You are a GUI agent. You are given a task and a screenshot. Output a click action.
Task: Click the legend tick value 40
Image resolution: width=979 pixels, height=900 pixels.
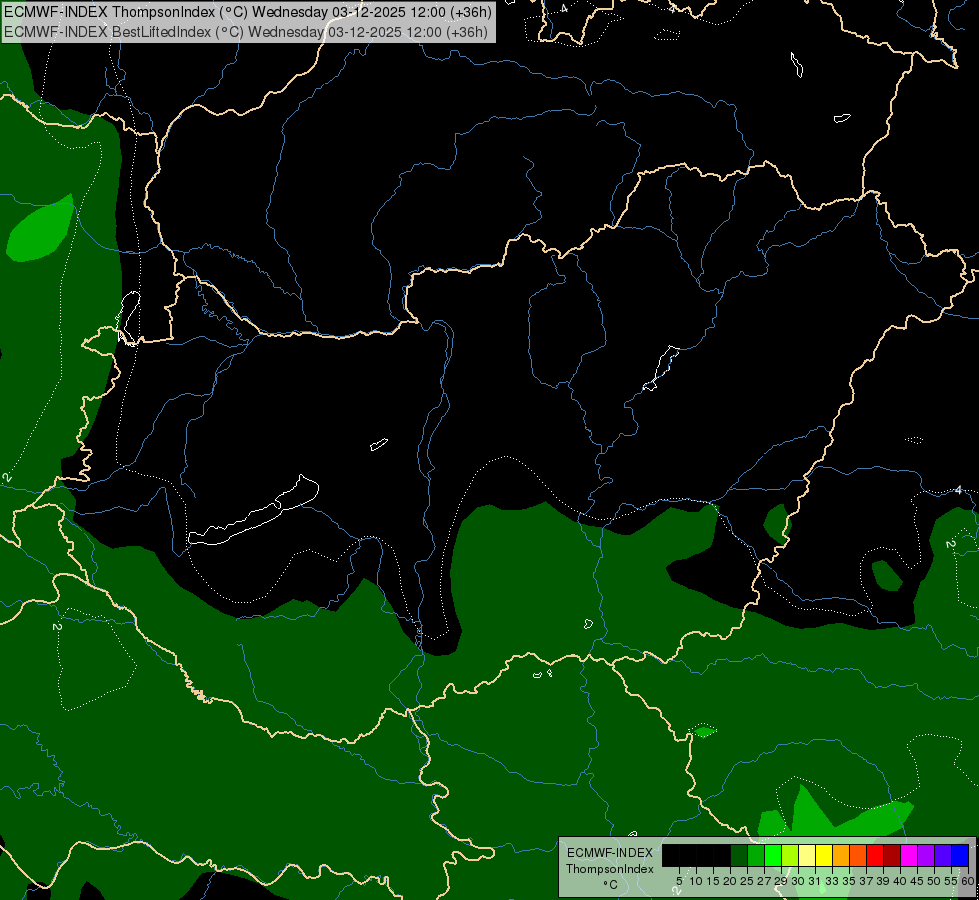coord(900,881)
